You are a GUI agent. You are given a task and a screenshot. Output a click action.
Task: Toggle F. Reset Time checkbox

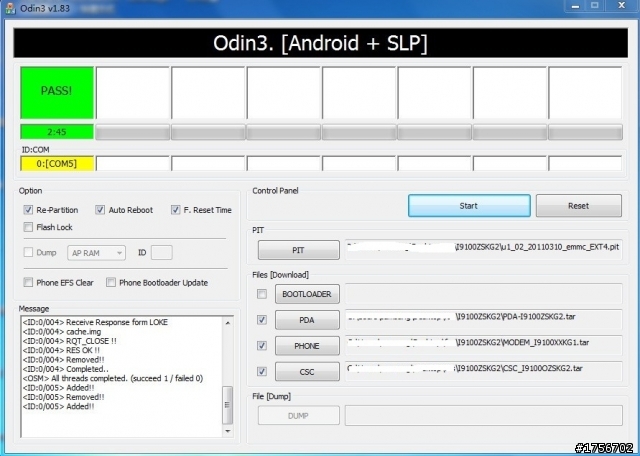[x=176, y=210]
